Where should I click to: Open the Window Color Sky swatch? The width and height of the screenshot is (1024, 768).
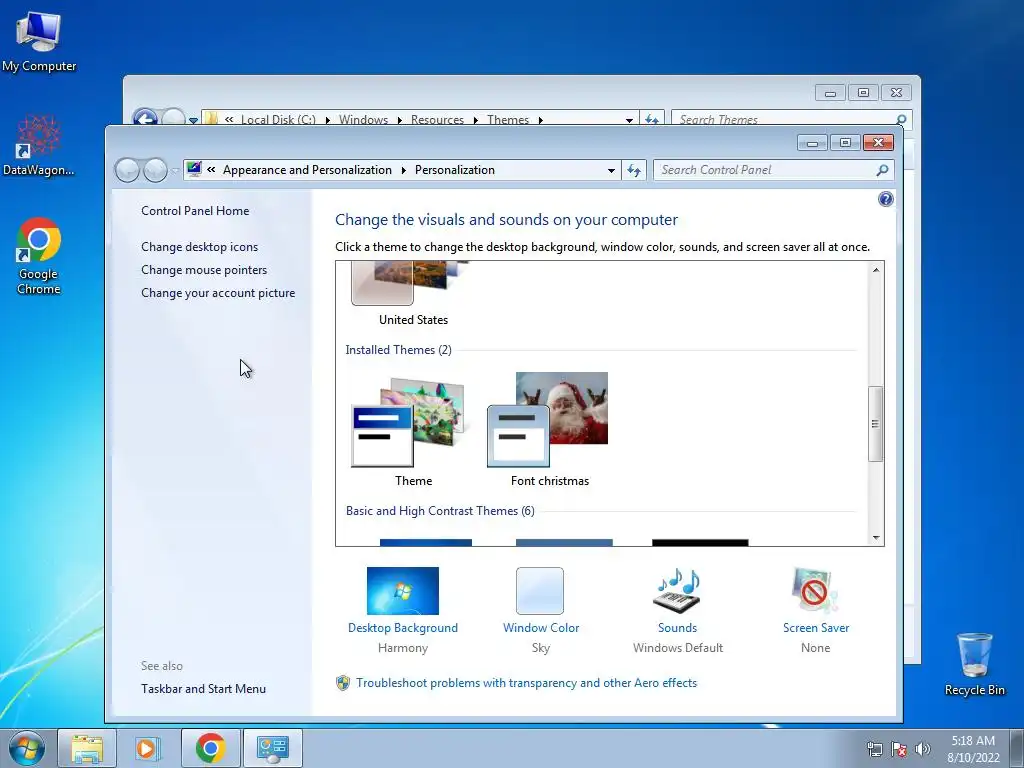540,590
